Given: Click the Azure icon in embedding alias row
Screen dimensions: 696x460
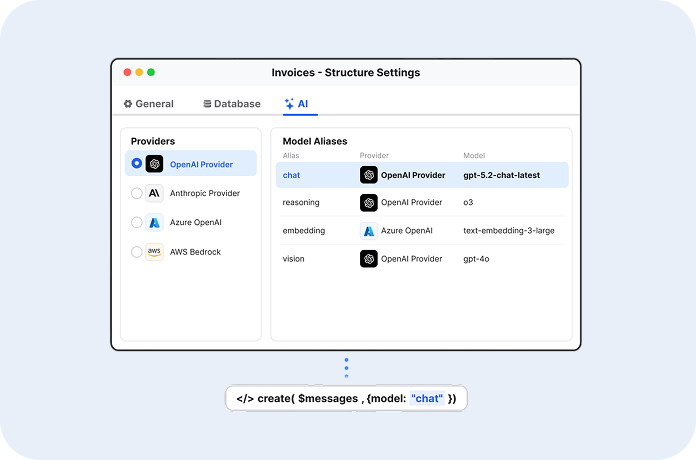Looking at the screenshot, I should [369, 231].
